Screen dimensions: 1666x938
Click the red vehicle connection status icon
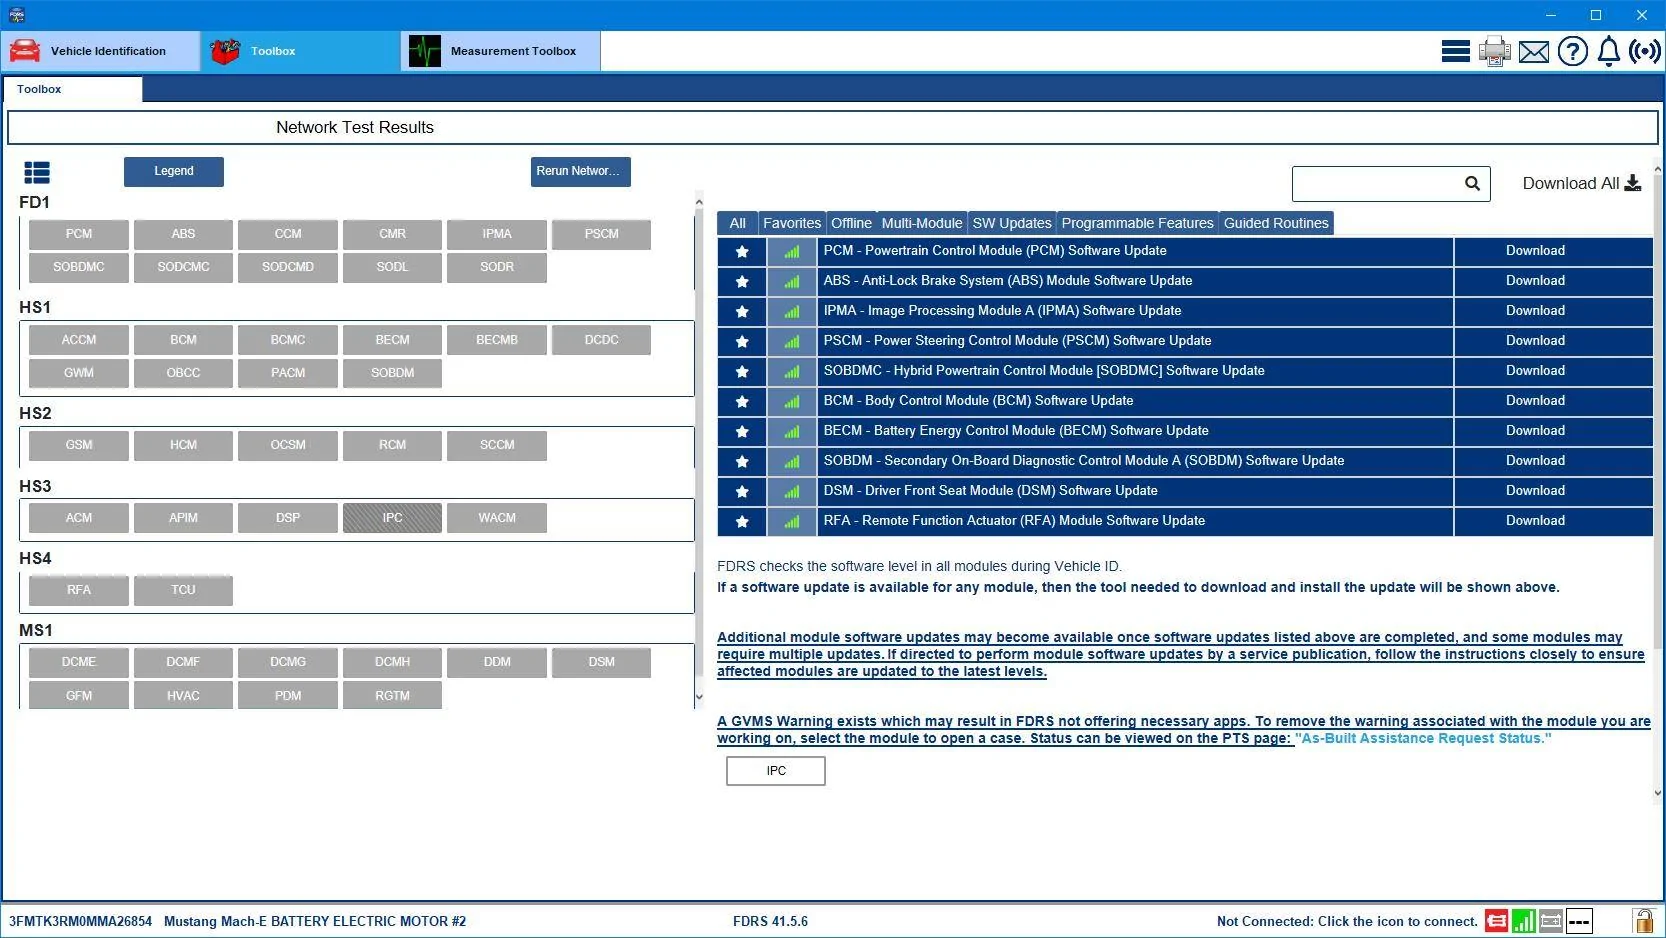[x=1497, y=921]
